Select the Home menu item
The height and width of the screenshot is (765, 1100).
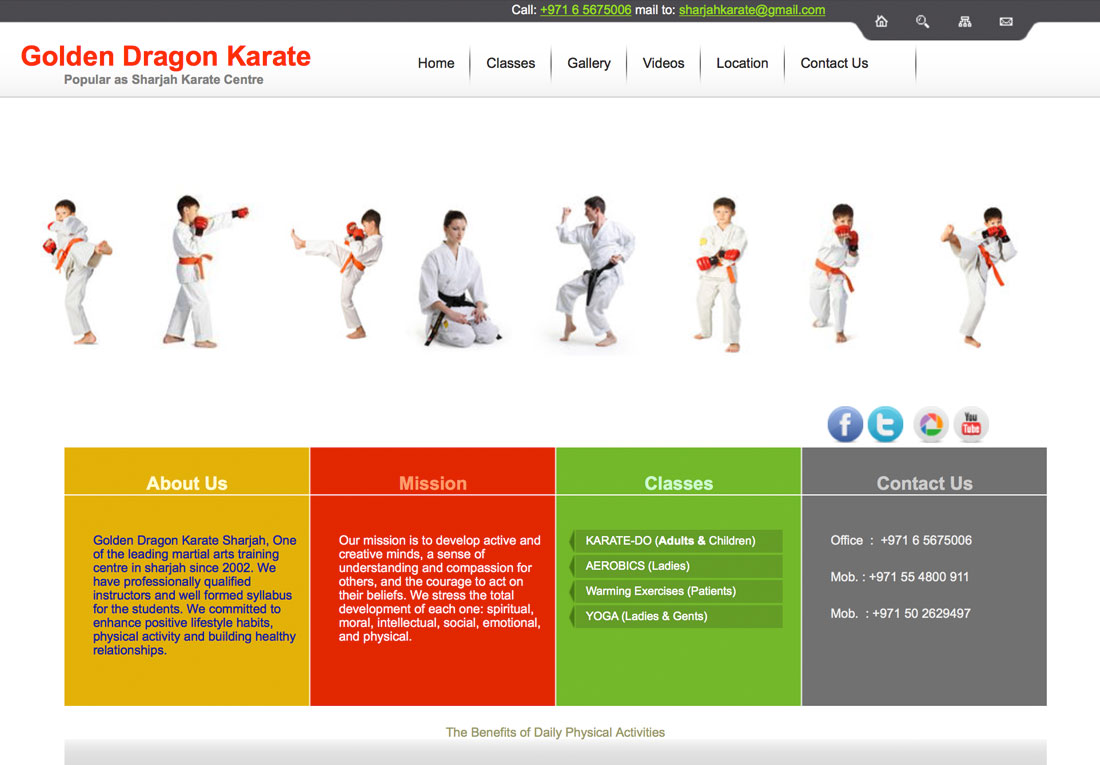[x=436, y=62]
